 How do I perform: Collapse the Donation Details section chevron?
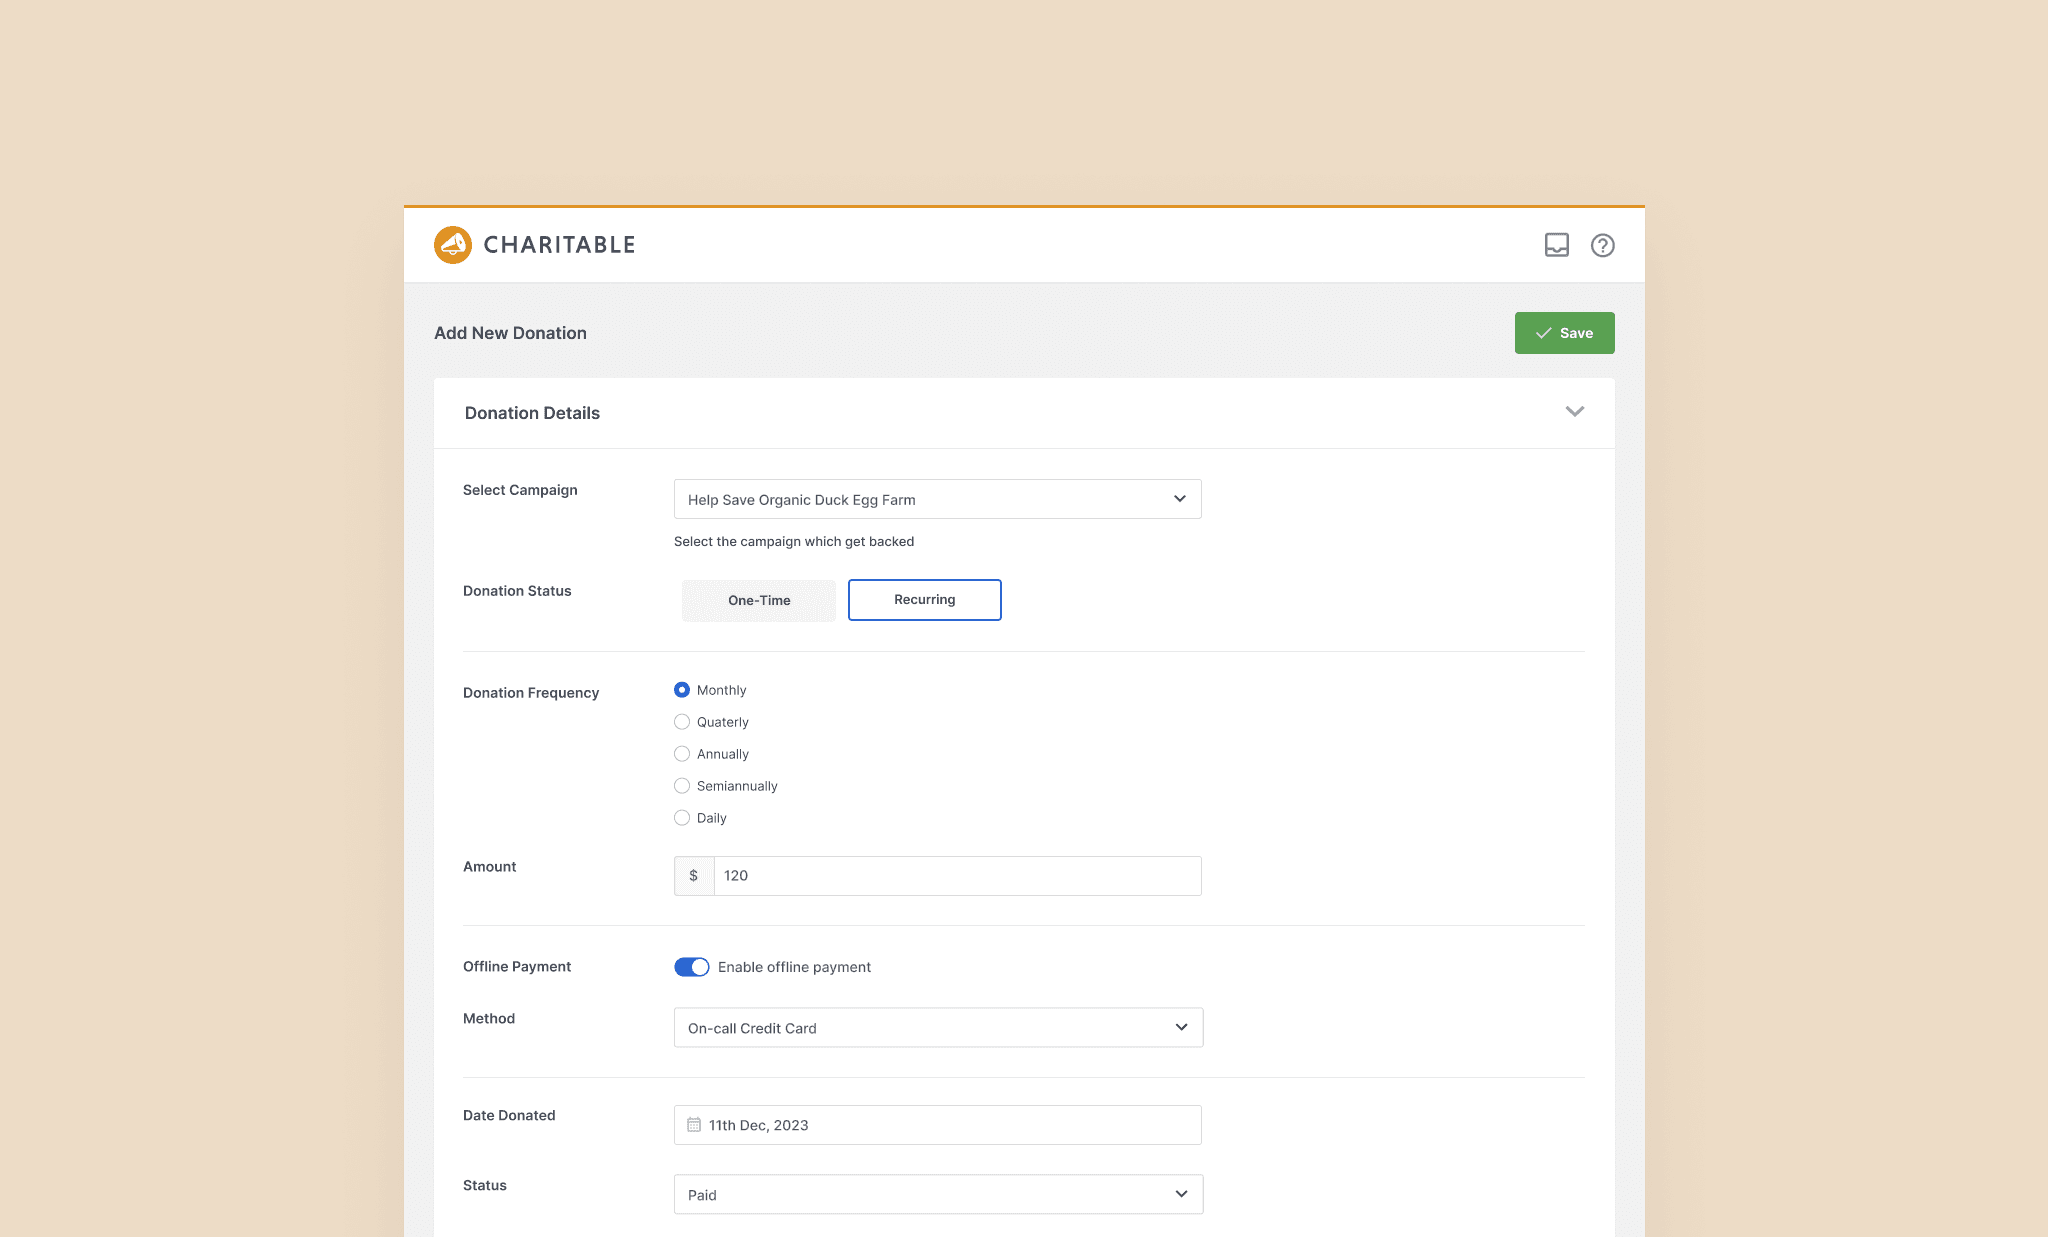1574,412
